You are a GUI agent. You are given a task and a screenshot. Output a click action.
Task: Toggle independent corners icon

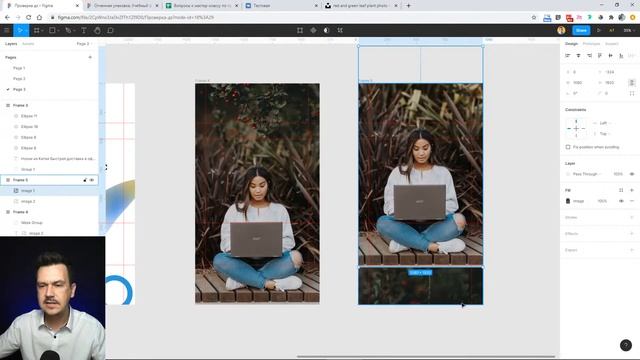point(632,93)
